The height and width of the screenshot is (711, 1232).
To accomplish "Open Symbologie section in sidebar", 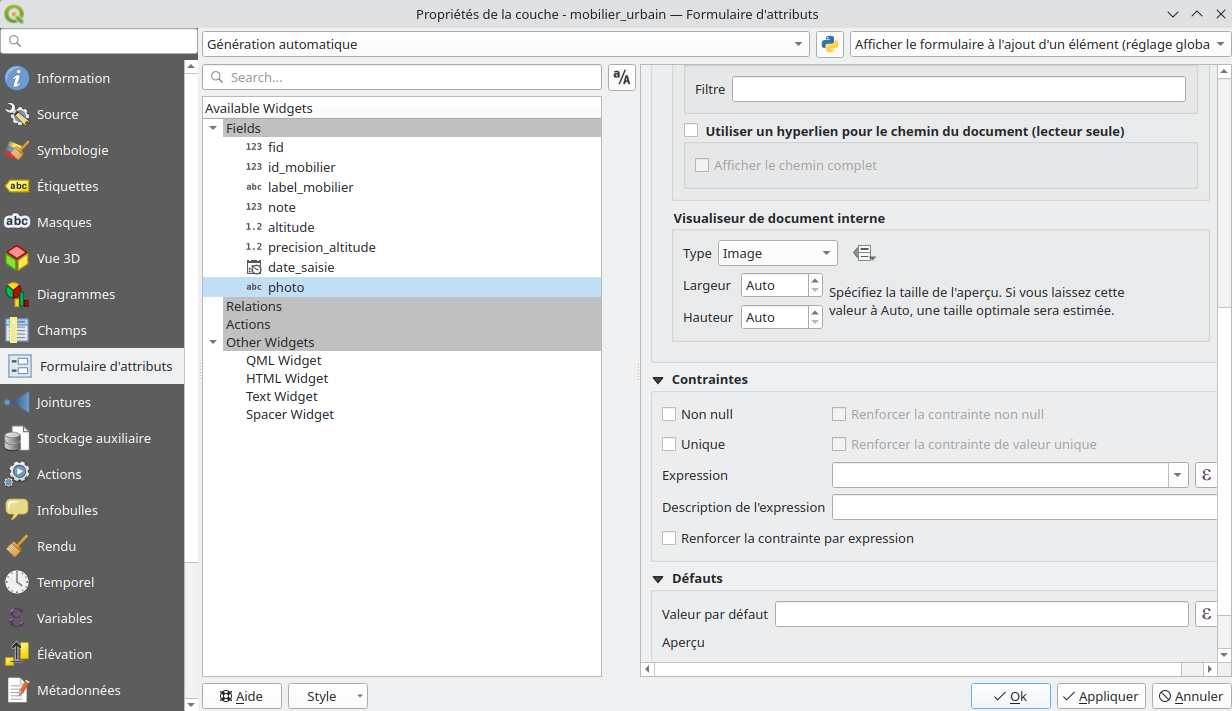I will pyautogui.click(x=72, y=150).
